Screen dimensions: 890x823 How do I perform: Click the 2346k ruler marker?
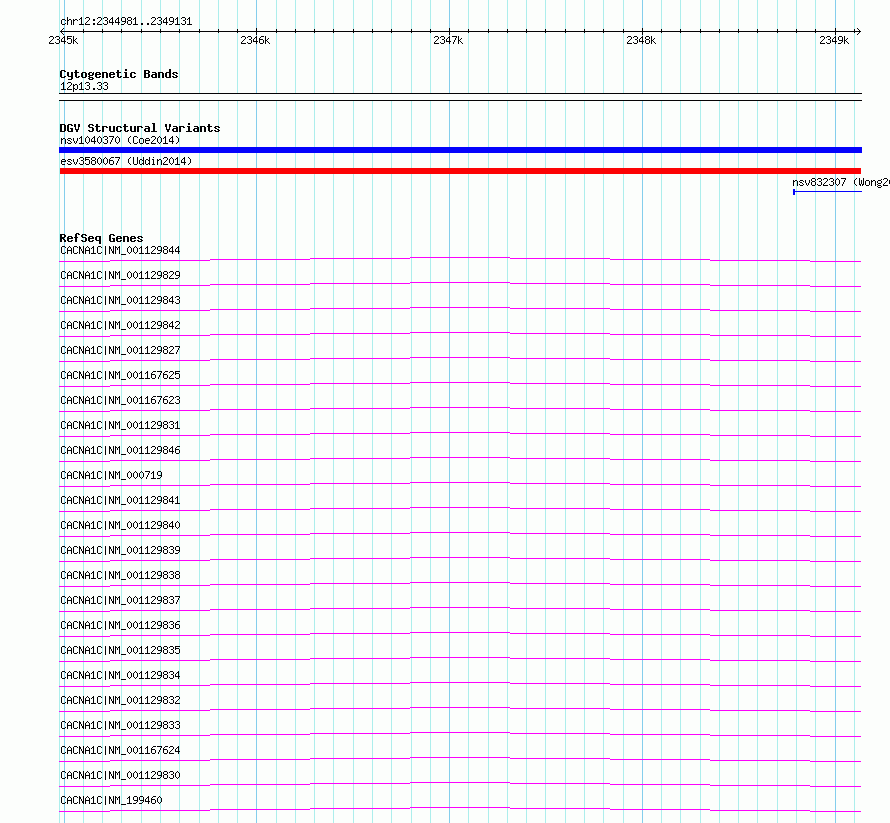(x=255, y=40)
